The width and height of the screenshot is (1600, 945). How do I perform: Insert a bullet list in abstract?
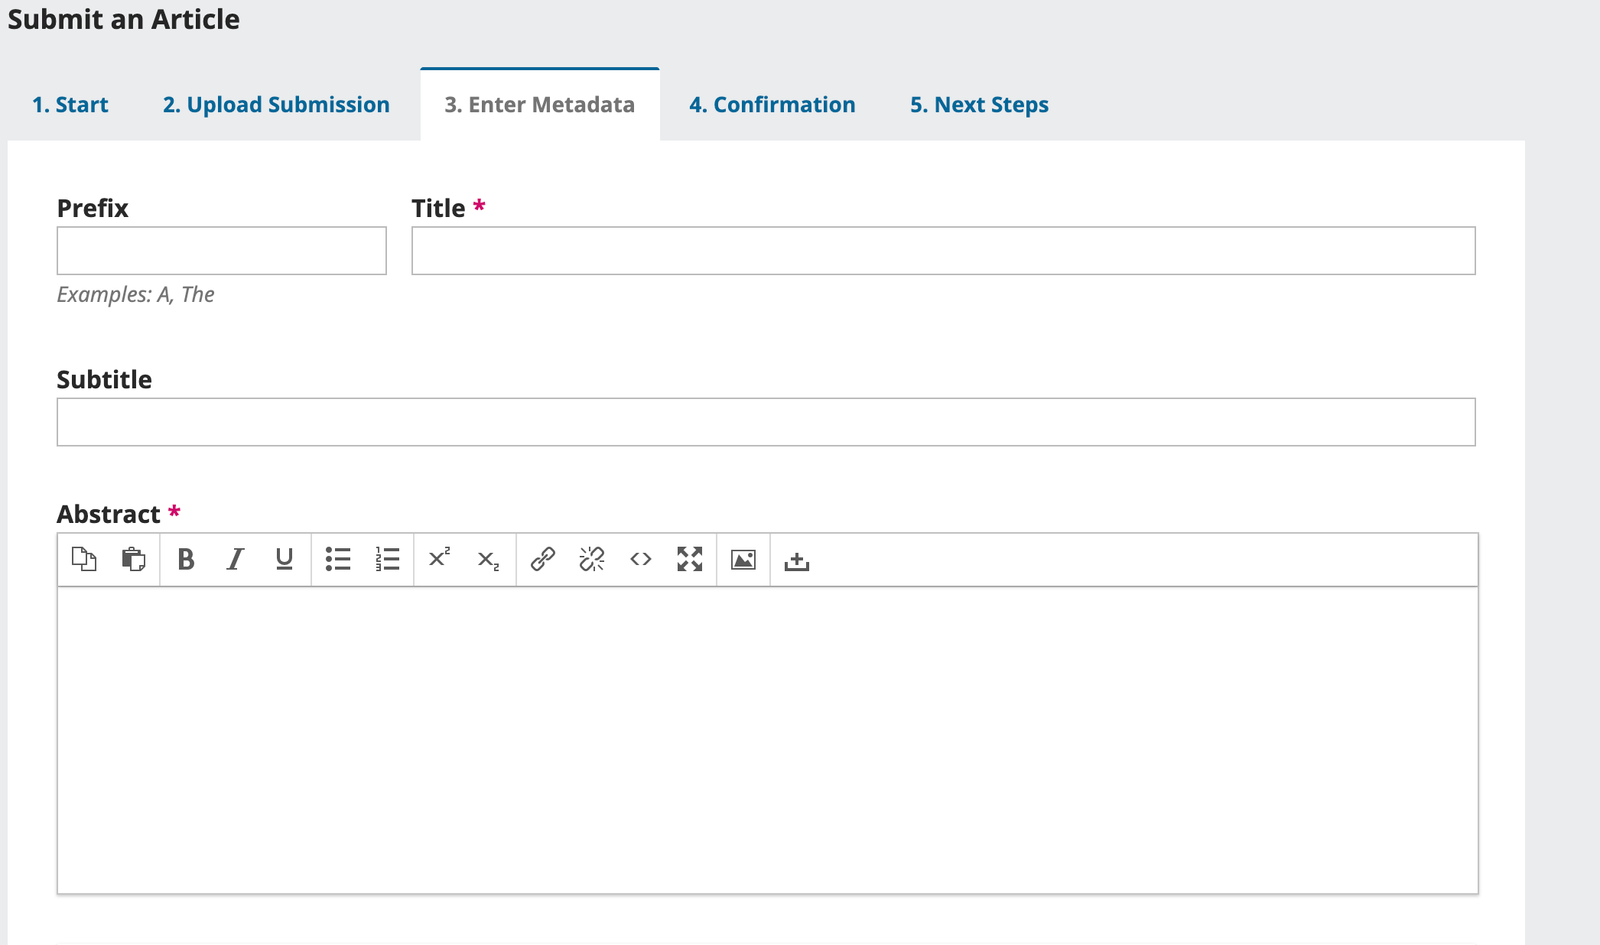338,559
